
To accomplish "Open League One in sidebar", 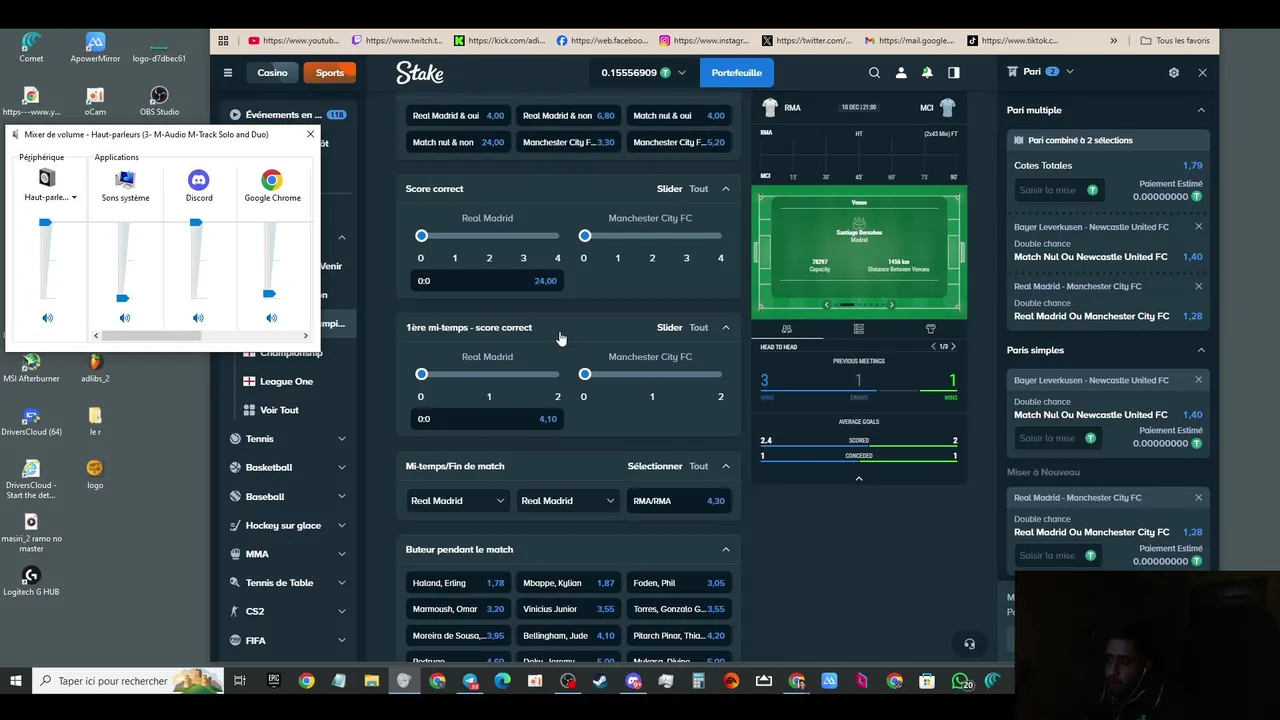I will (286, 381).
